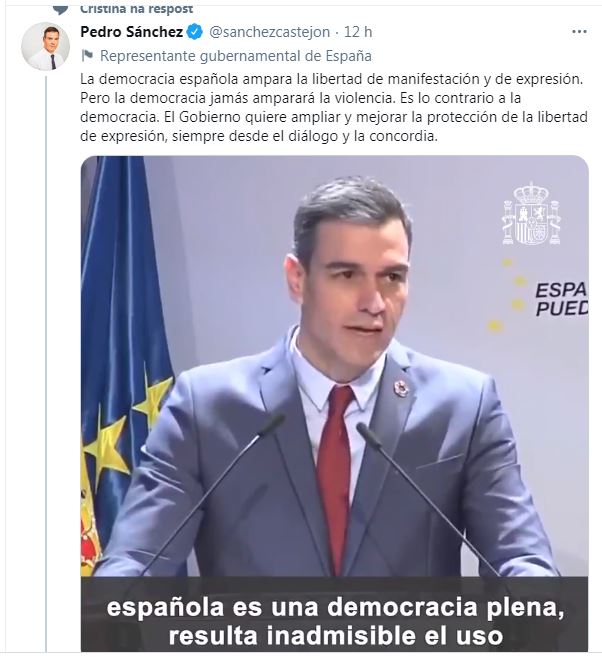
Task: Open the 'Cristina ha respost' context link
Action: coord(137,8)
